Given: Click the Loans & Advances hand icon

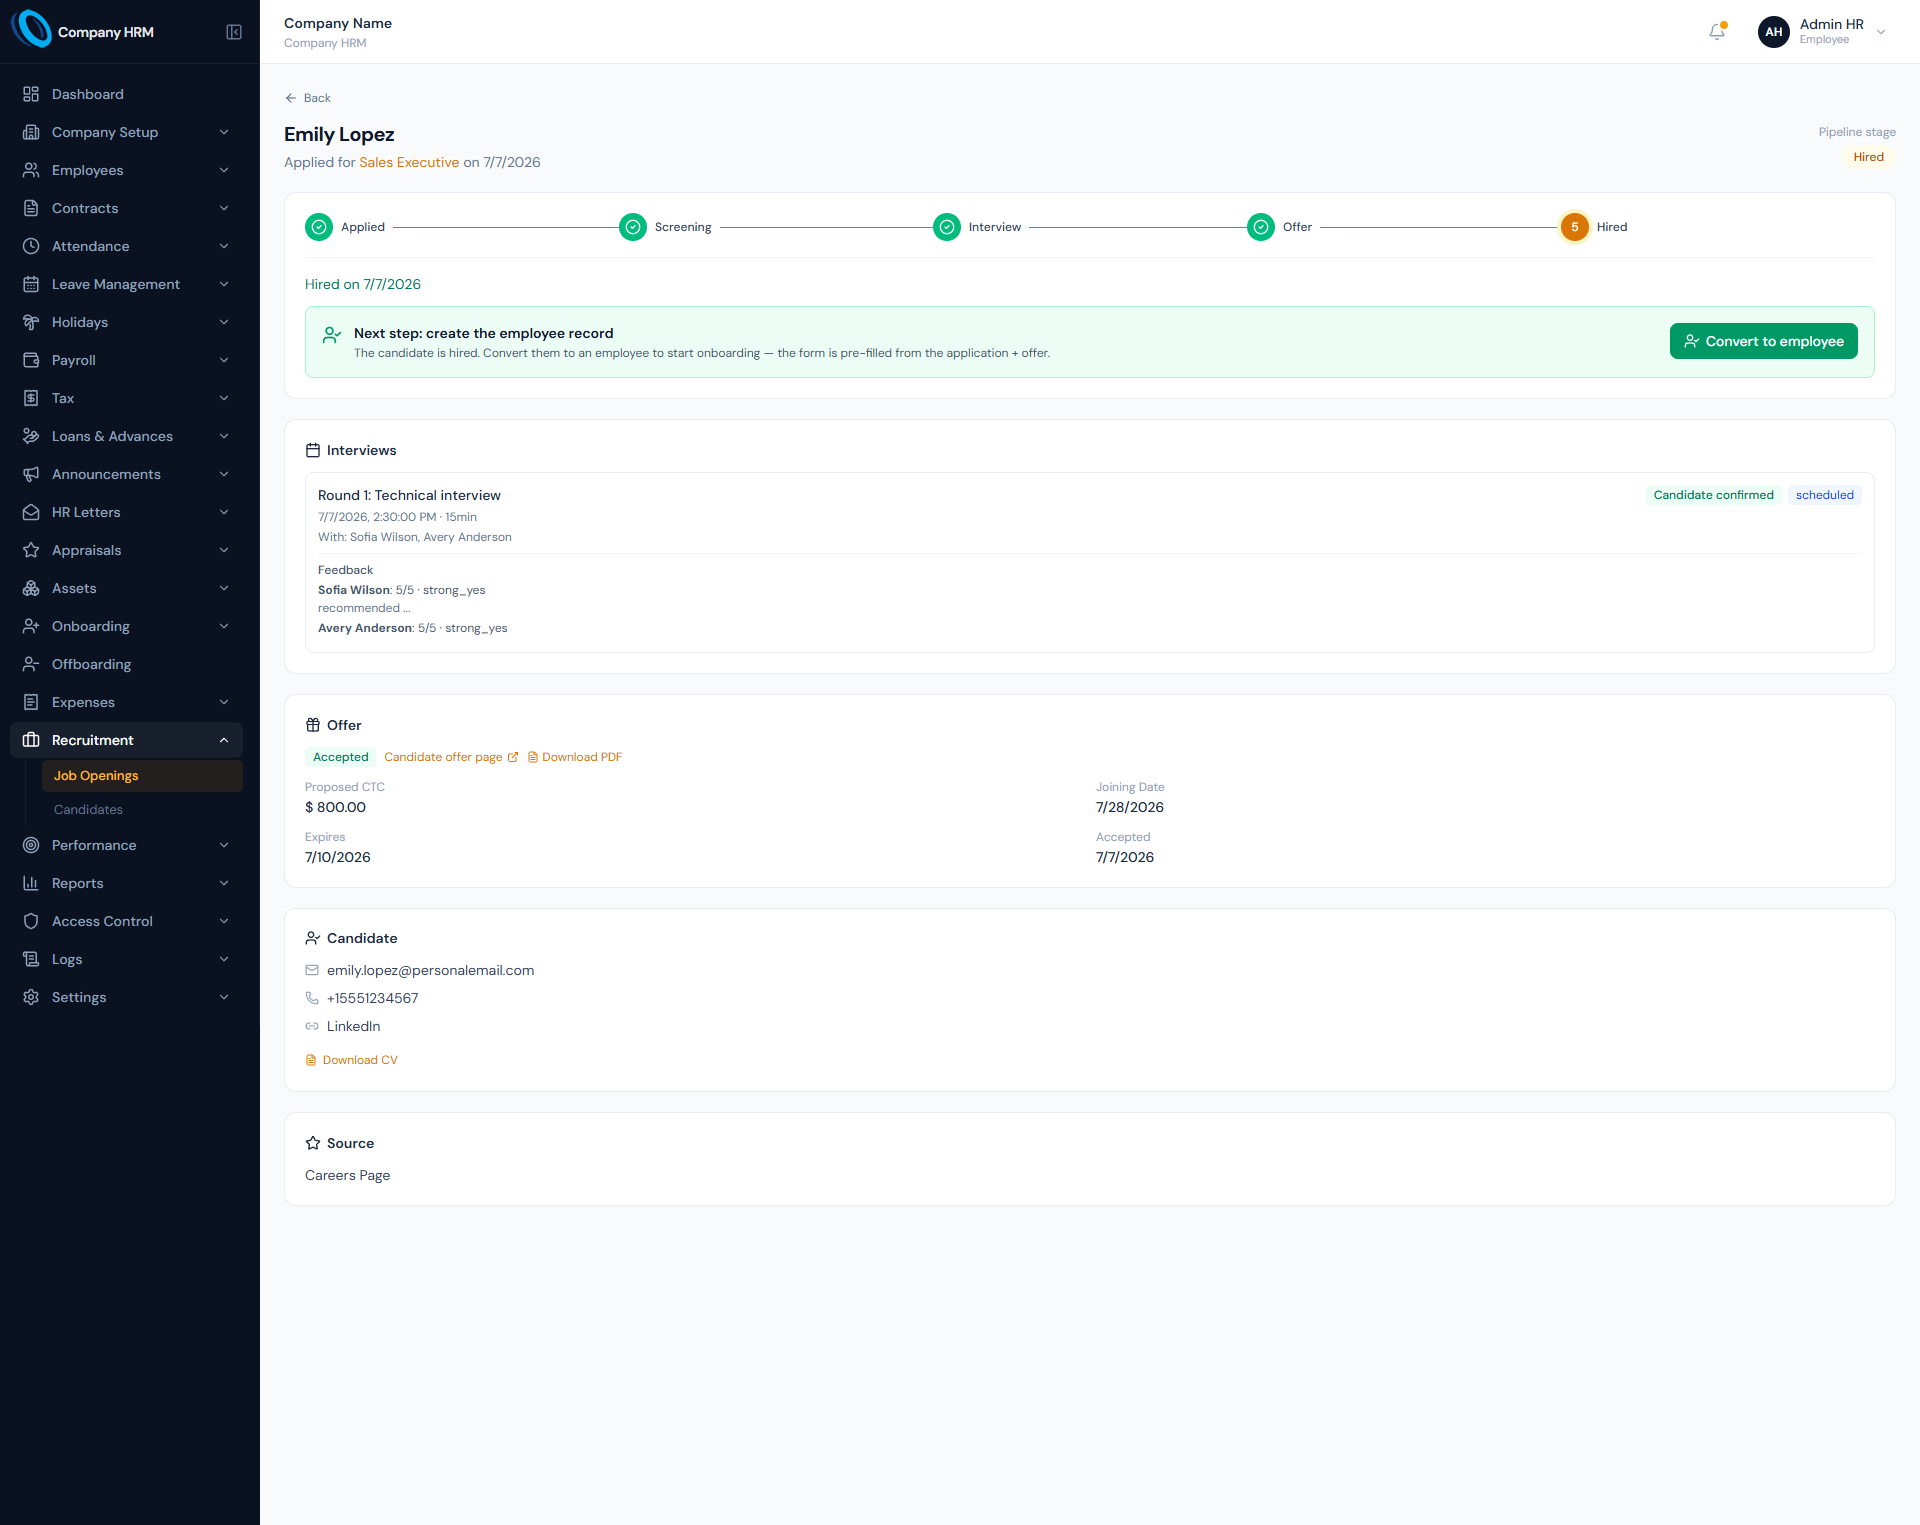Looking at the screenshot, I should click(31, 436).
